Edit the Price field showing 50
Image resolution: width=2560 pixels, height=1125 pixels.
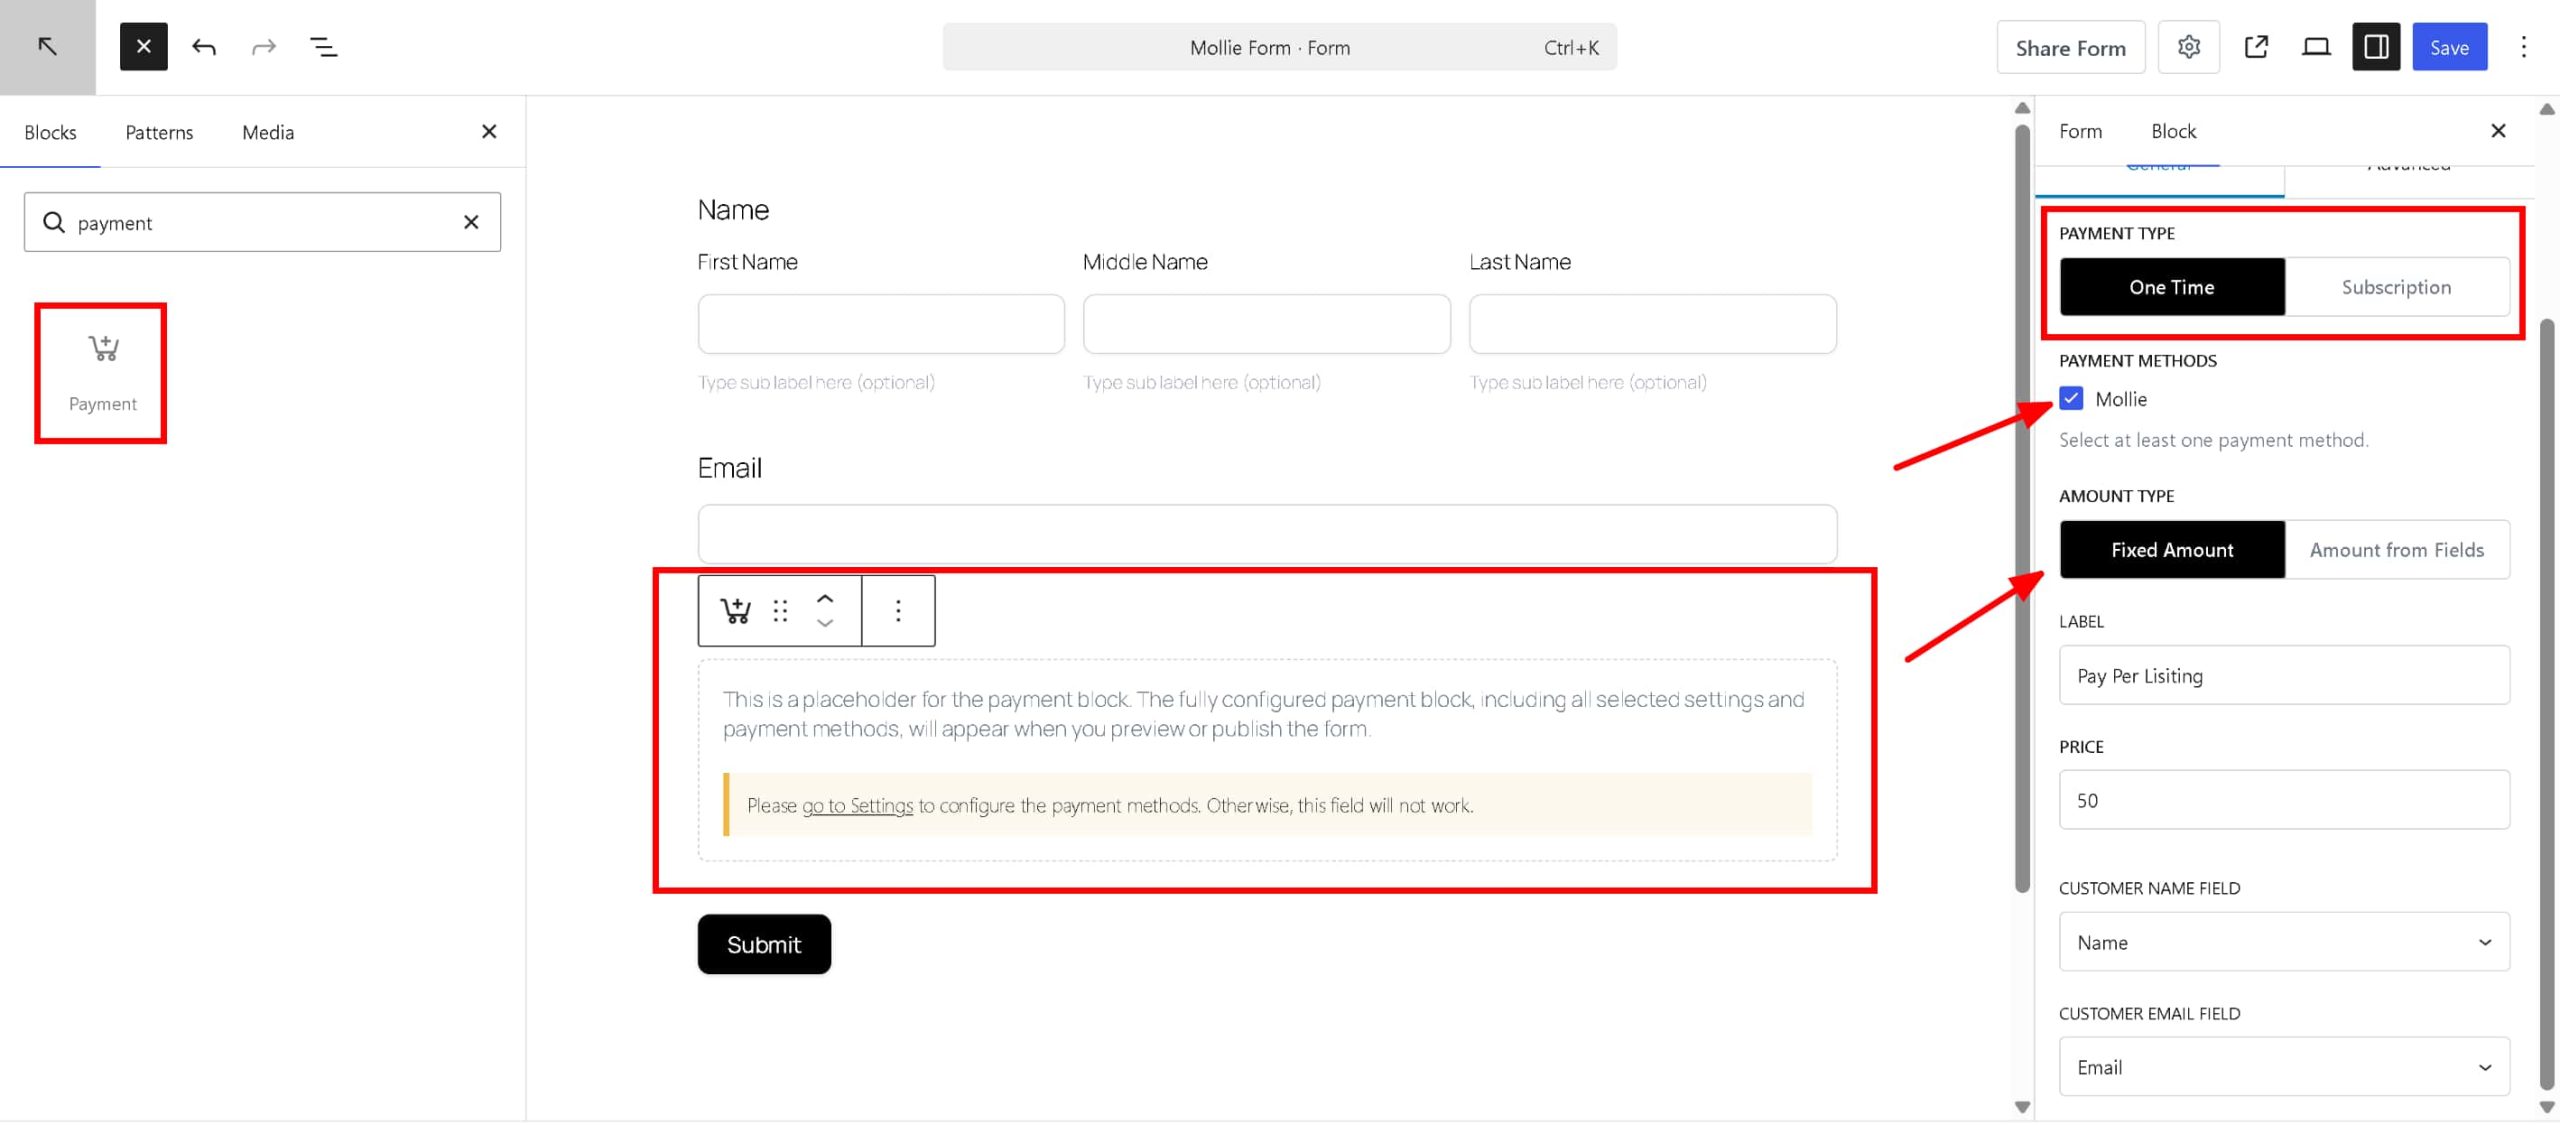(x=2284, y=800)
